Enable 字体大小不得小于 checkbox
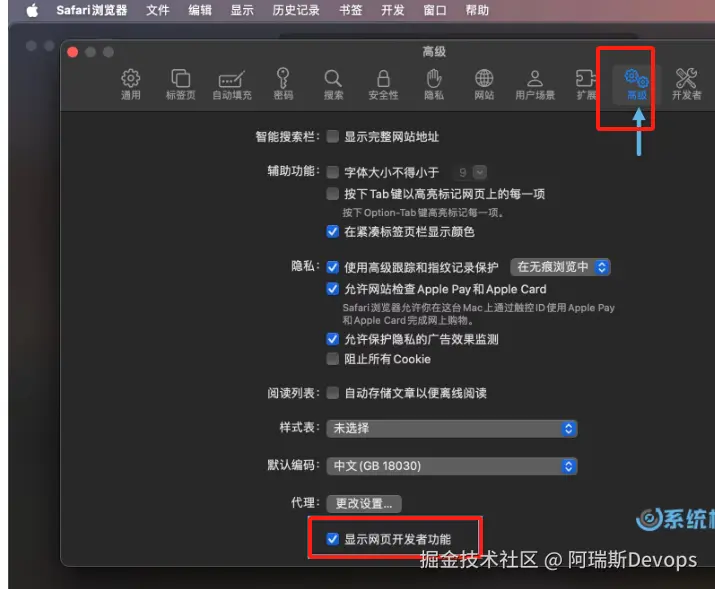Screen dimensions: 715x589 coord(333,172)
